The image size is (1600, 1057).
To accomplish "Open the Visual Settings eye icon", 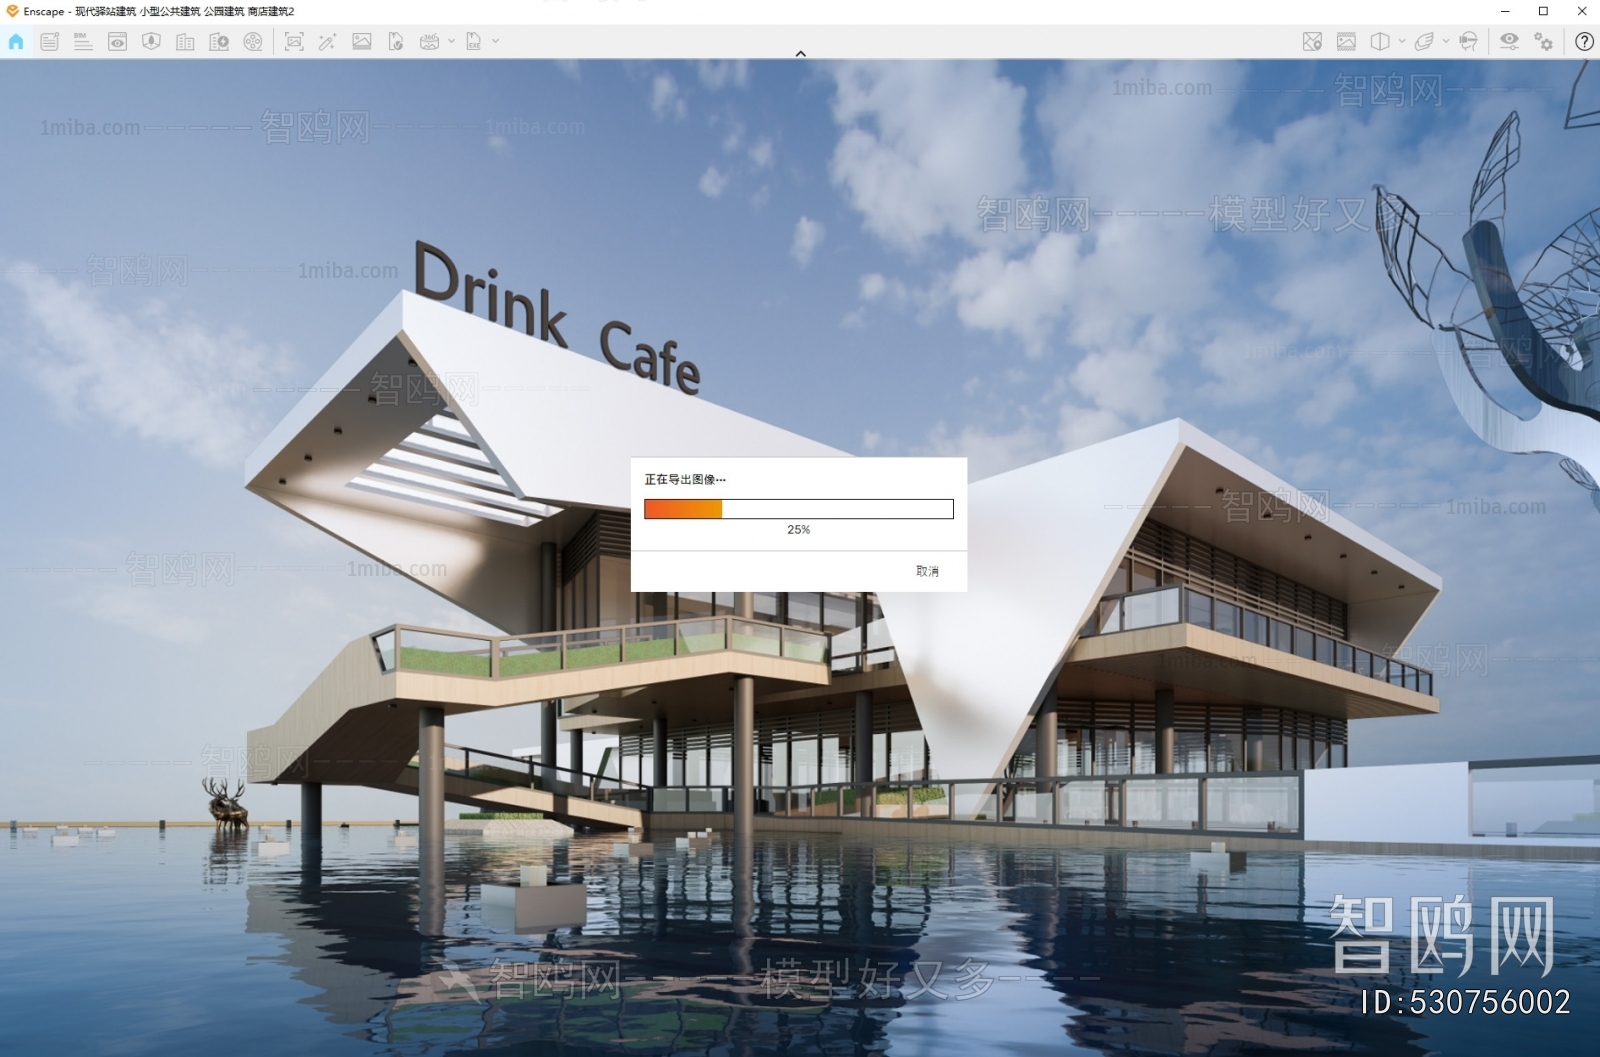I will point(1510,42).
